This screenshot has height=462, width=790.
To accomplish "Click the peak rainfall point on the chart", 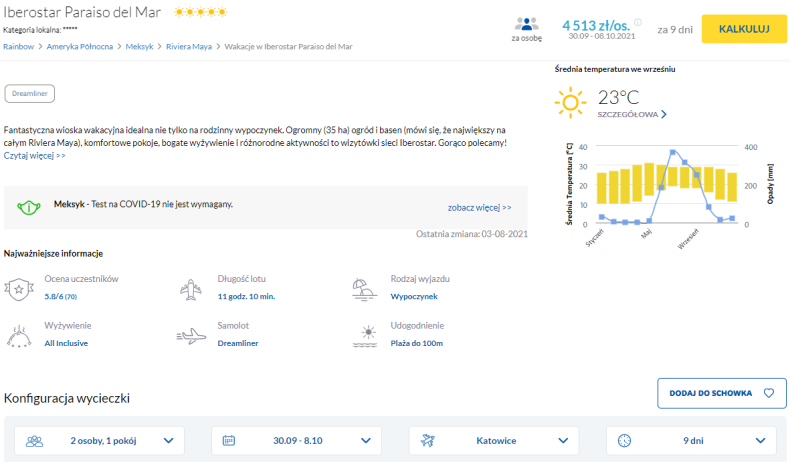I will pos(673,152).
